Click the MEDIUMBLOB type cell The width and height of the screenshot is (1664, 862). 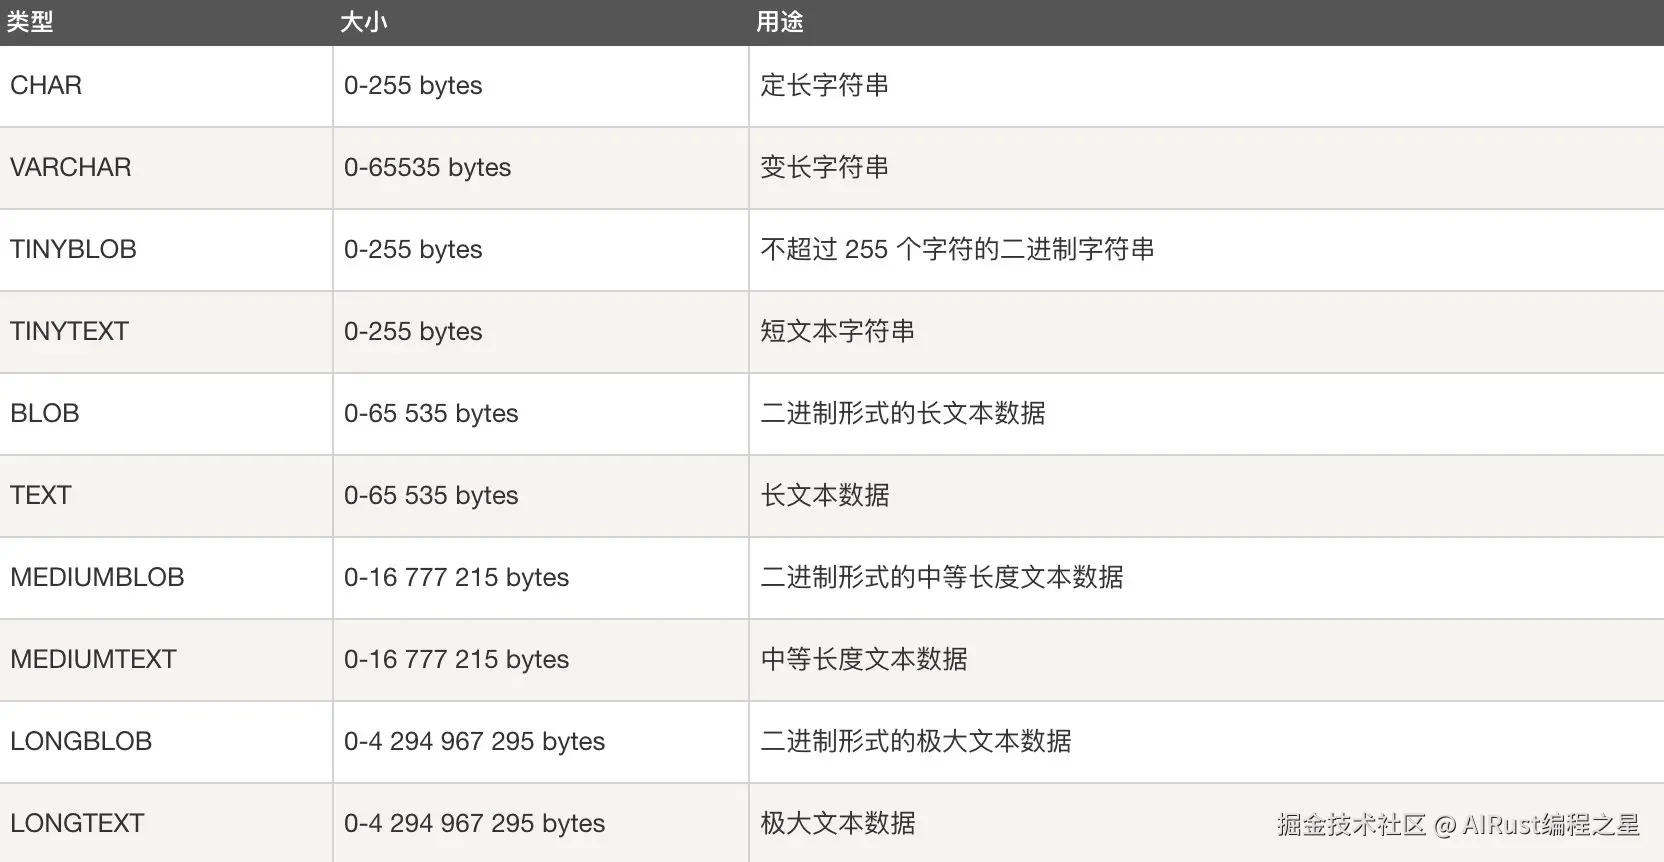pyautogui.click(x=97, y=578)
